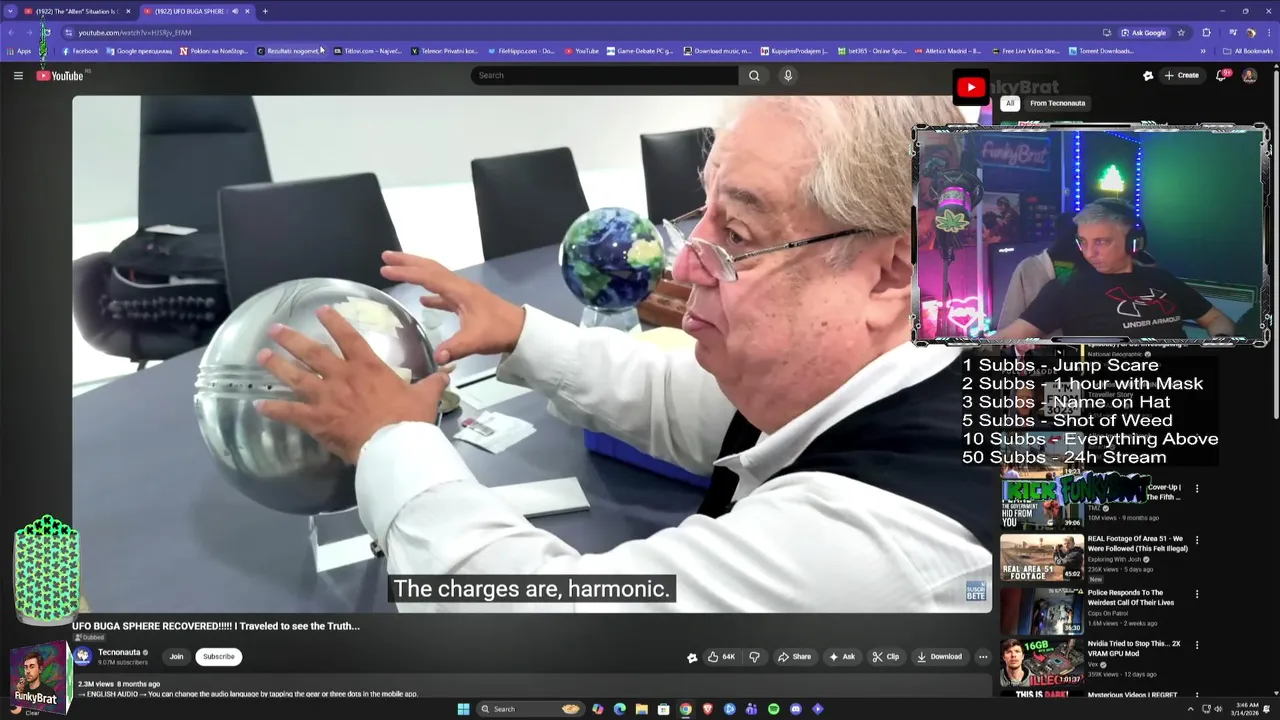The image size is (1280, 720).
Task: Open options for Police Responds video
Action: (1197, 594)
